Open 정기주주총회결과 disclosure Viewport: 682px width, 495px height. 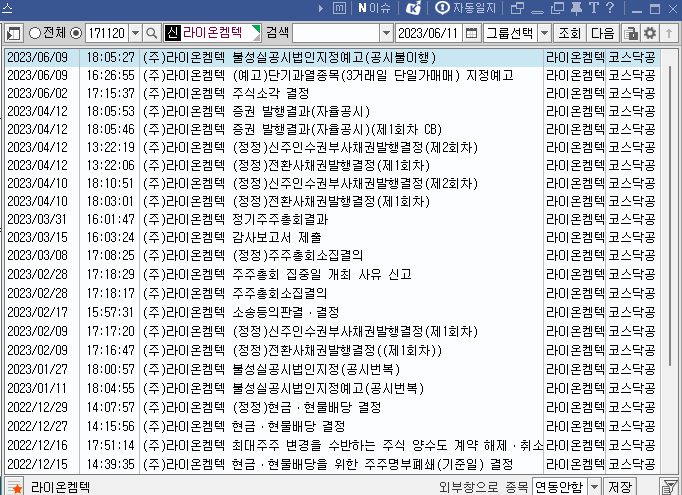332,219
